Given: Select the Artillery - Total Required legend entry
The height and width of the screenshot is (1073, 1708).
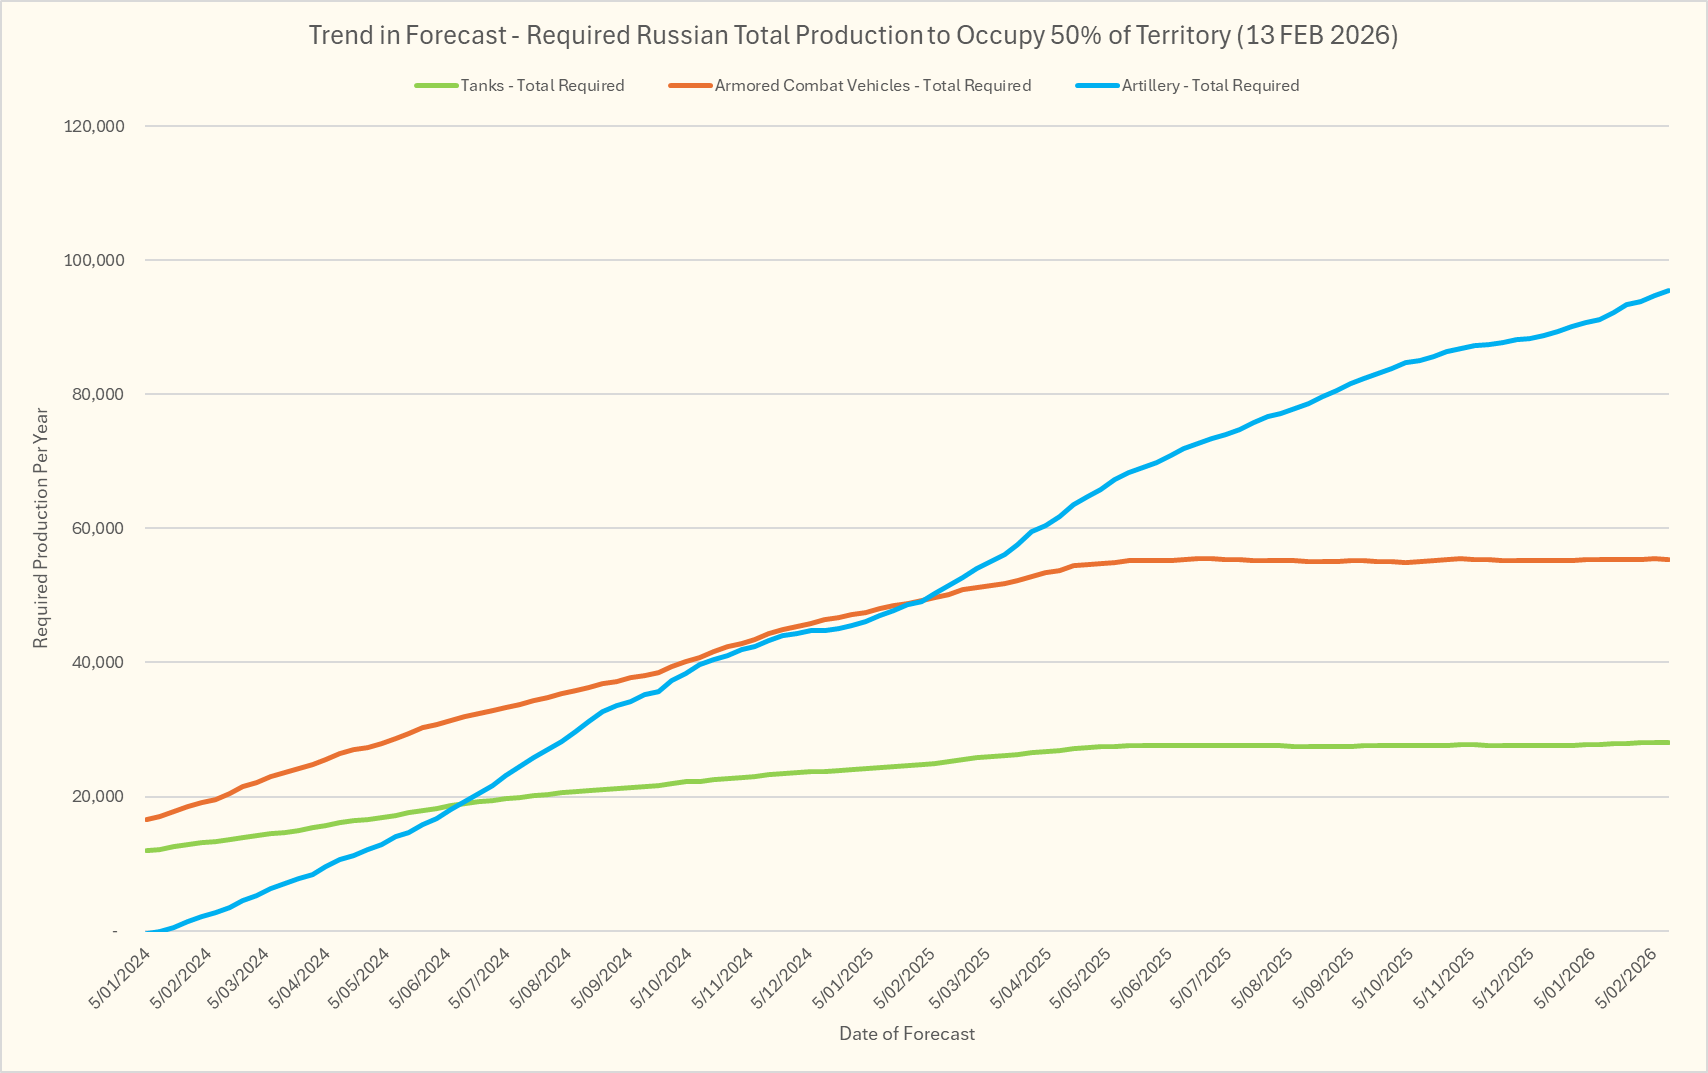Looking at the screenshot, I should tap(1210, 86).
